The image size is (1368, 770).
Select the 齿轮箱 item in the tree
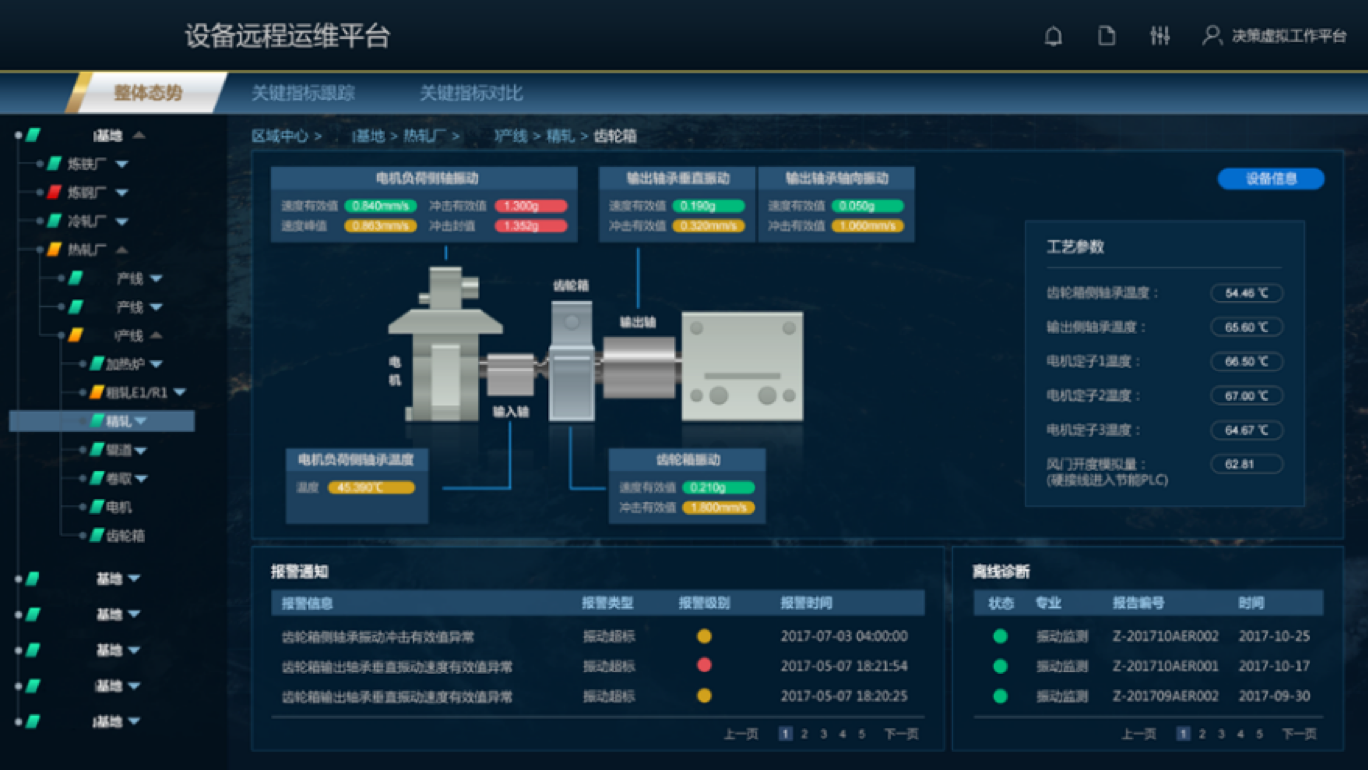click(x=126, y=536)
